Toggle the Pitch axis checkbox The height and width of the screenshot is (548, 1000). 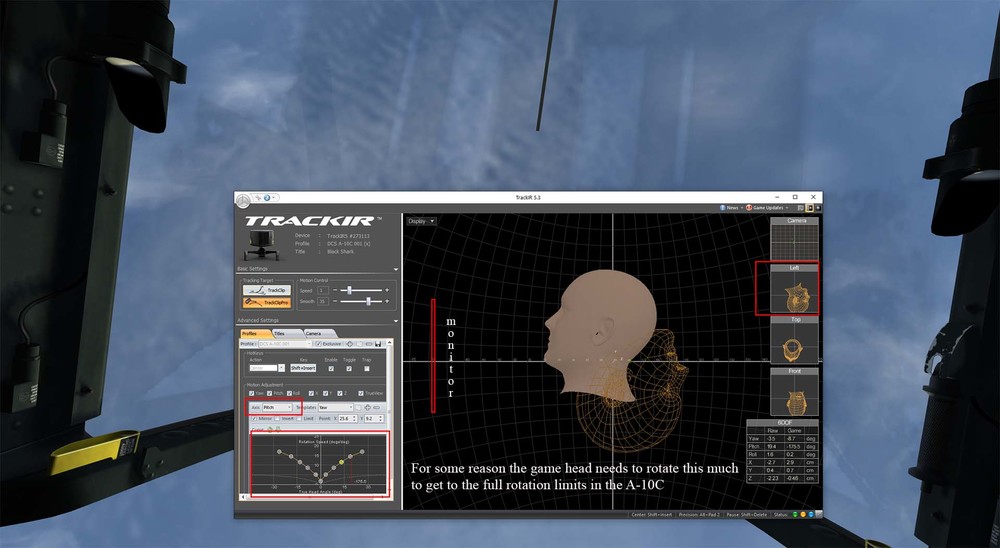point(270,393)
